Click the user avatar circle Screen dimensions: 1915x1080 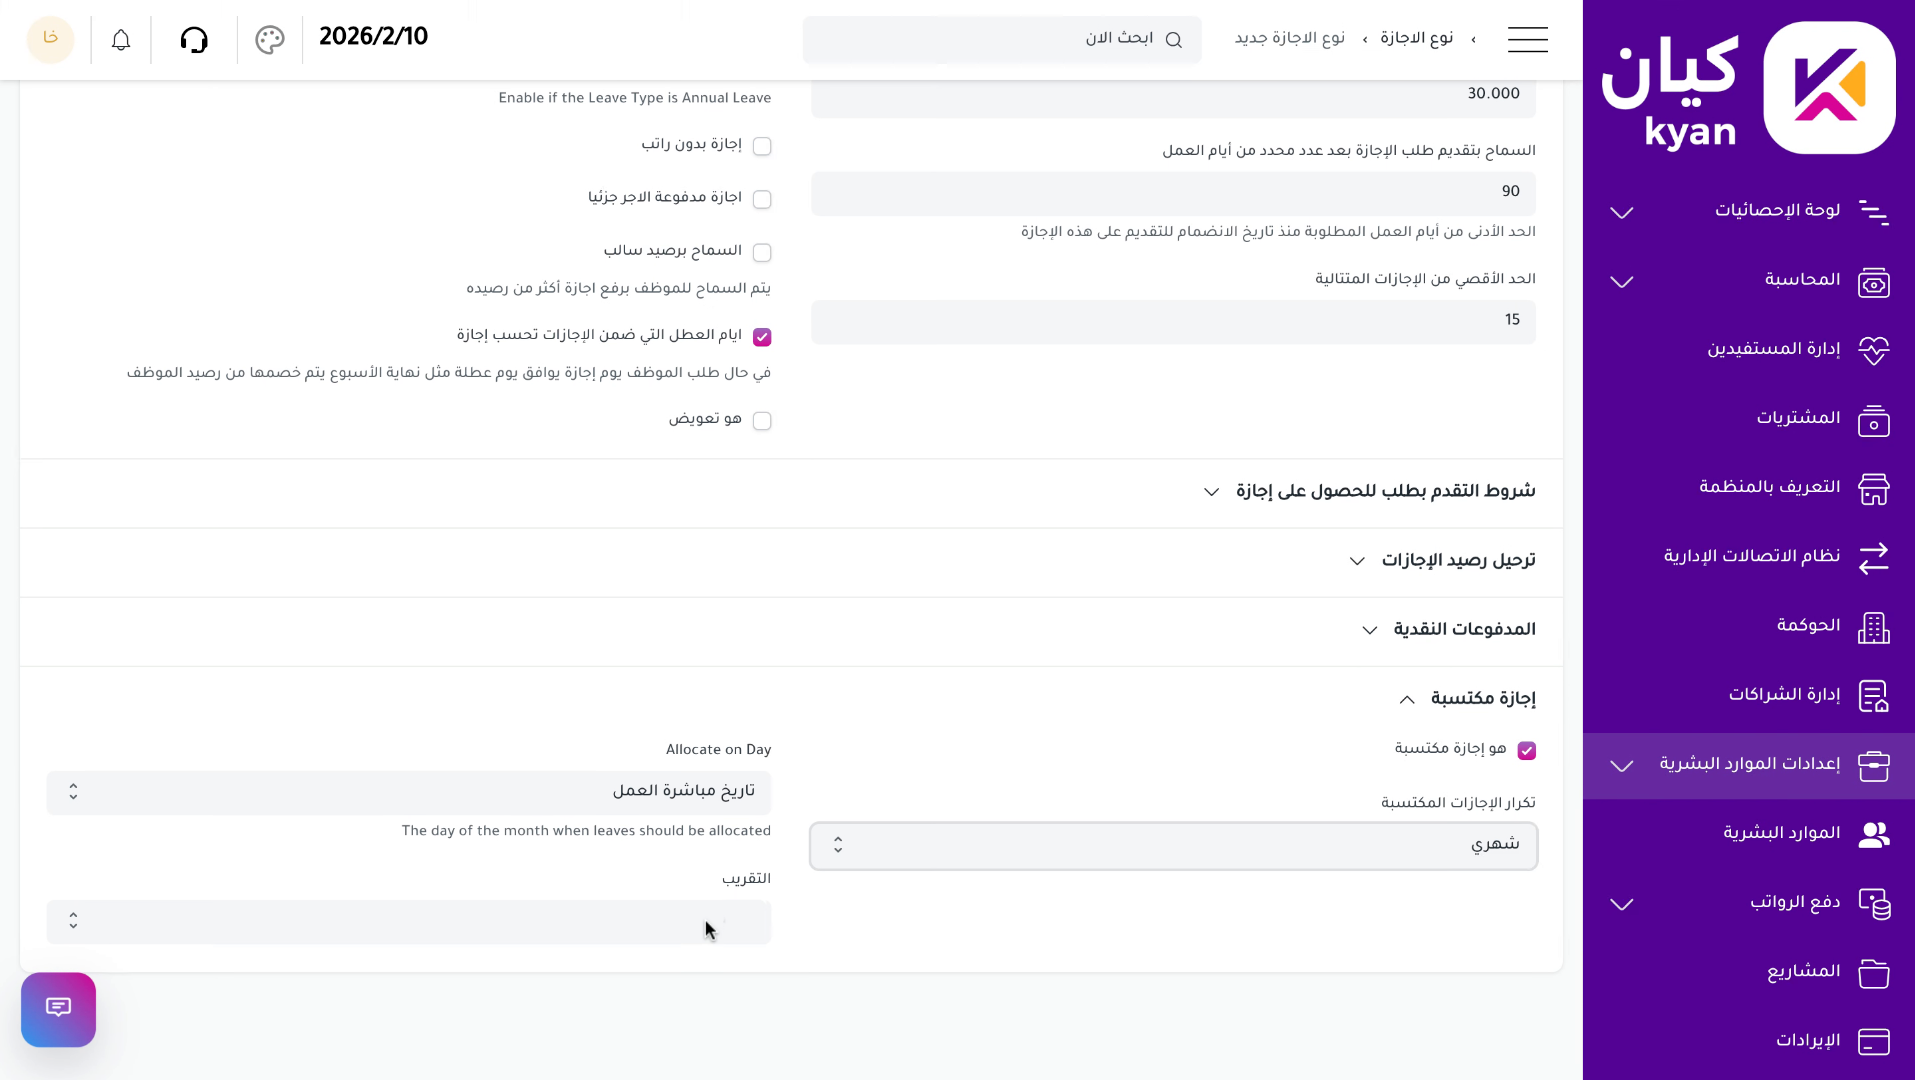pos(50,40)
